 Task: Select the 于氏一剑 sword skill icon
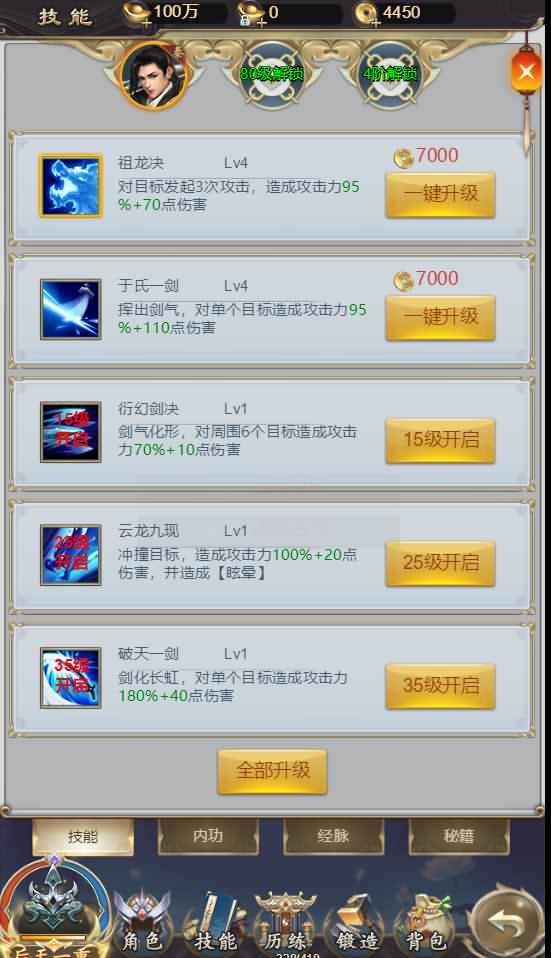coord(71,309)
